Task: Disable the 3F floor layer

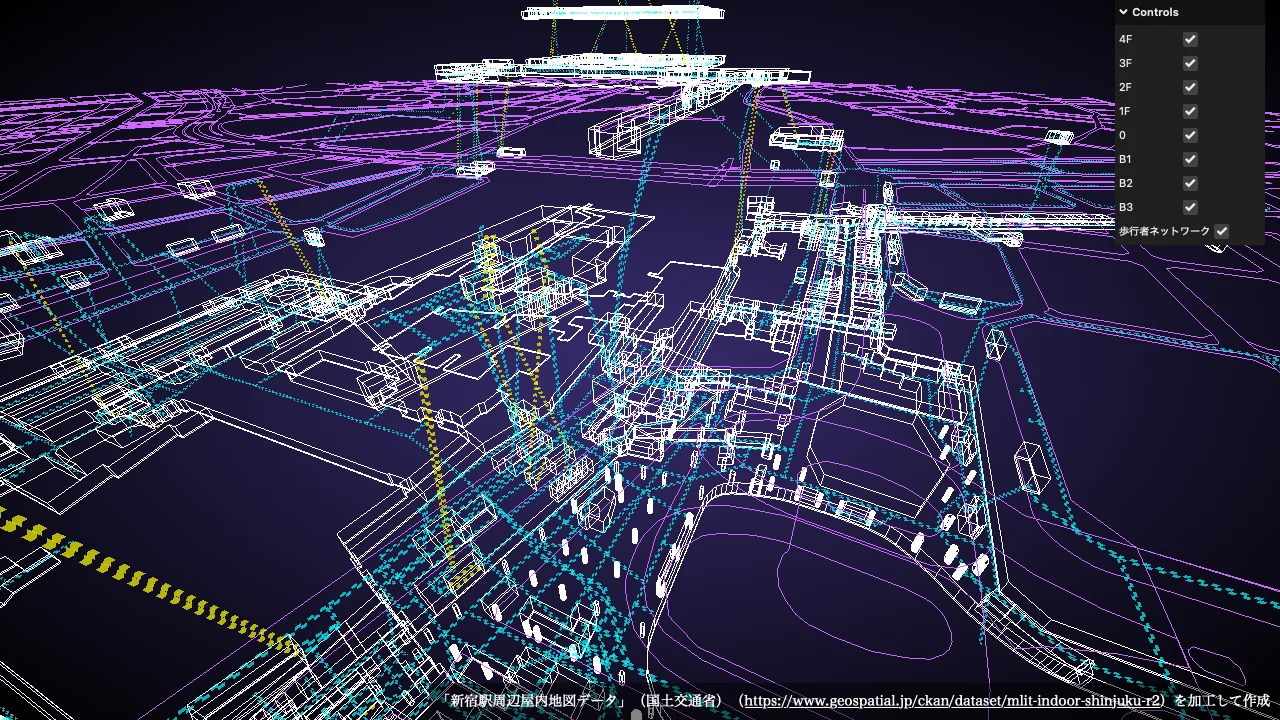Action: (1189, 63)
